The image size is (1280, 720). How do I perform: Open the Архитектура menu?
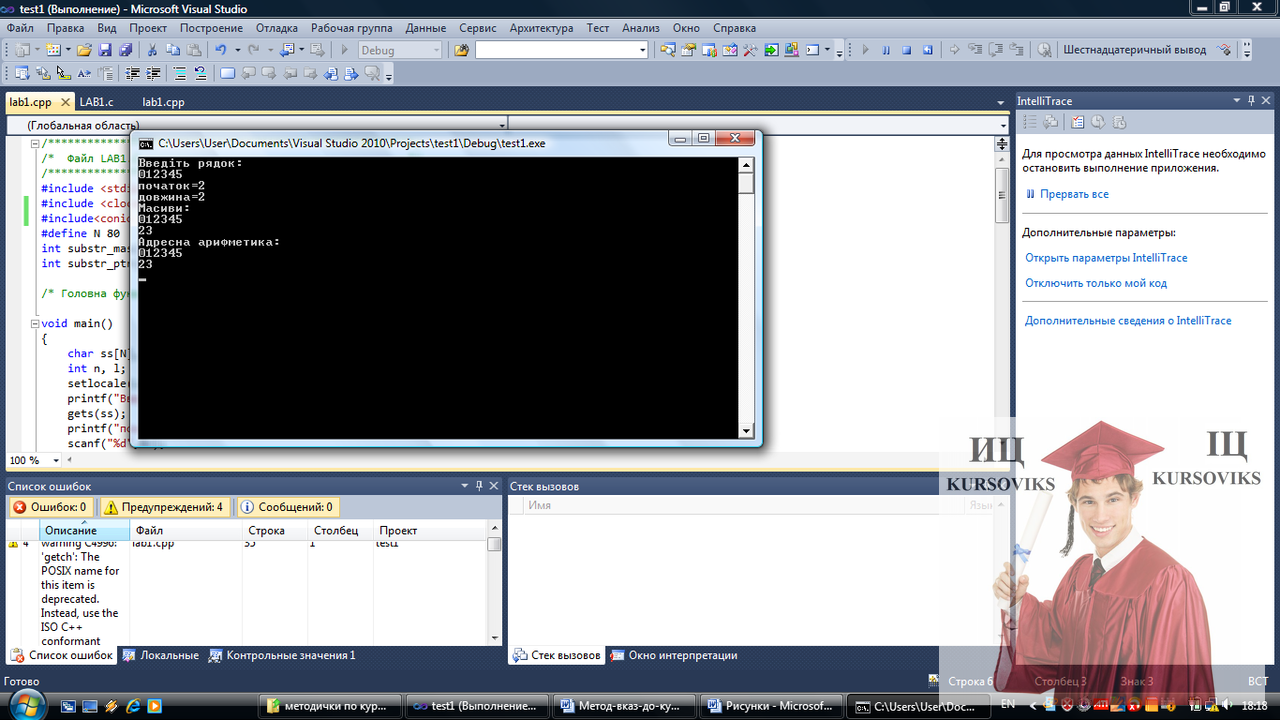tap(541, 28)
